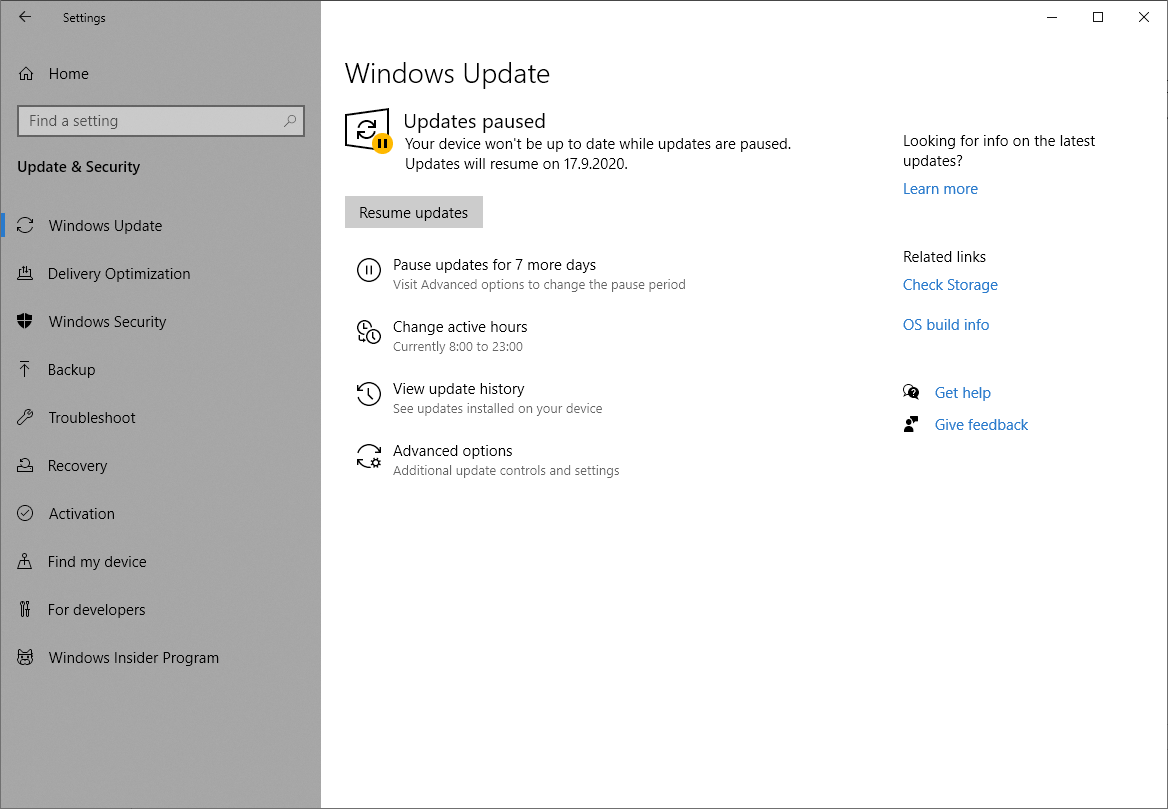Image resolution: width=1168 pixels, height=809 pixels.
Task: Click the Give feedback person icon
Action: (x=911, y=425)
